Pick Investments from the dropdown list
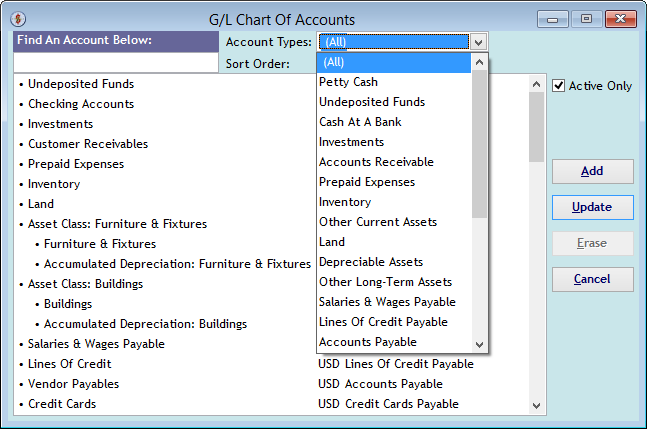Image resolution: width=647 pixels, height=429 pixels. click(394, 142)
